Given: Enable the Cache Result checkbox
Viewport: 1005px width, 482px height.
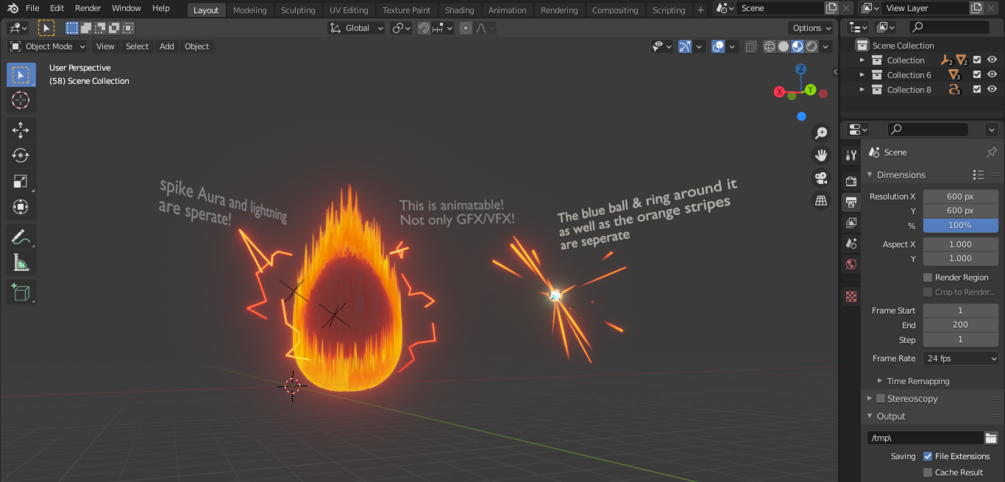Looking at the screenshot, I should (927, 472).
